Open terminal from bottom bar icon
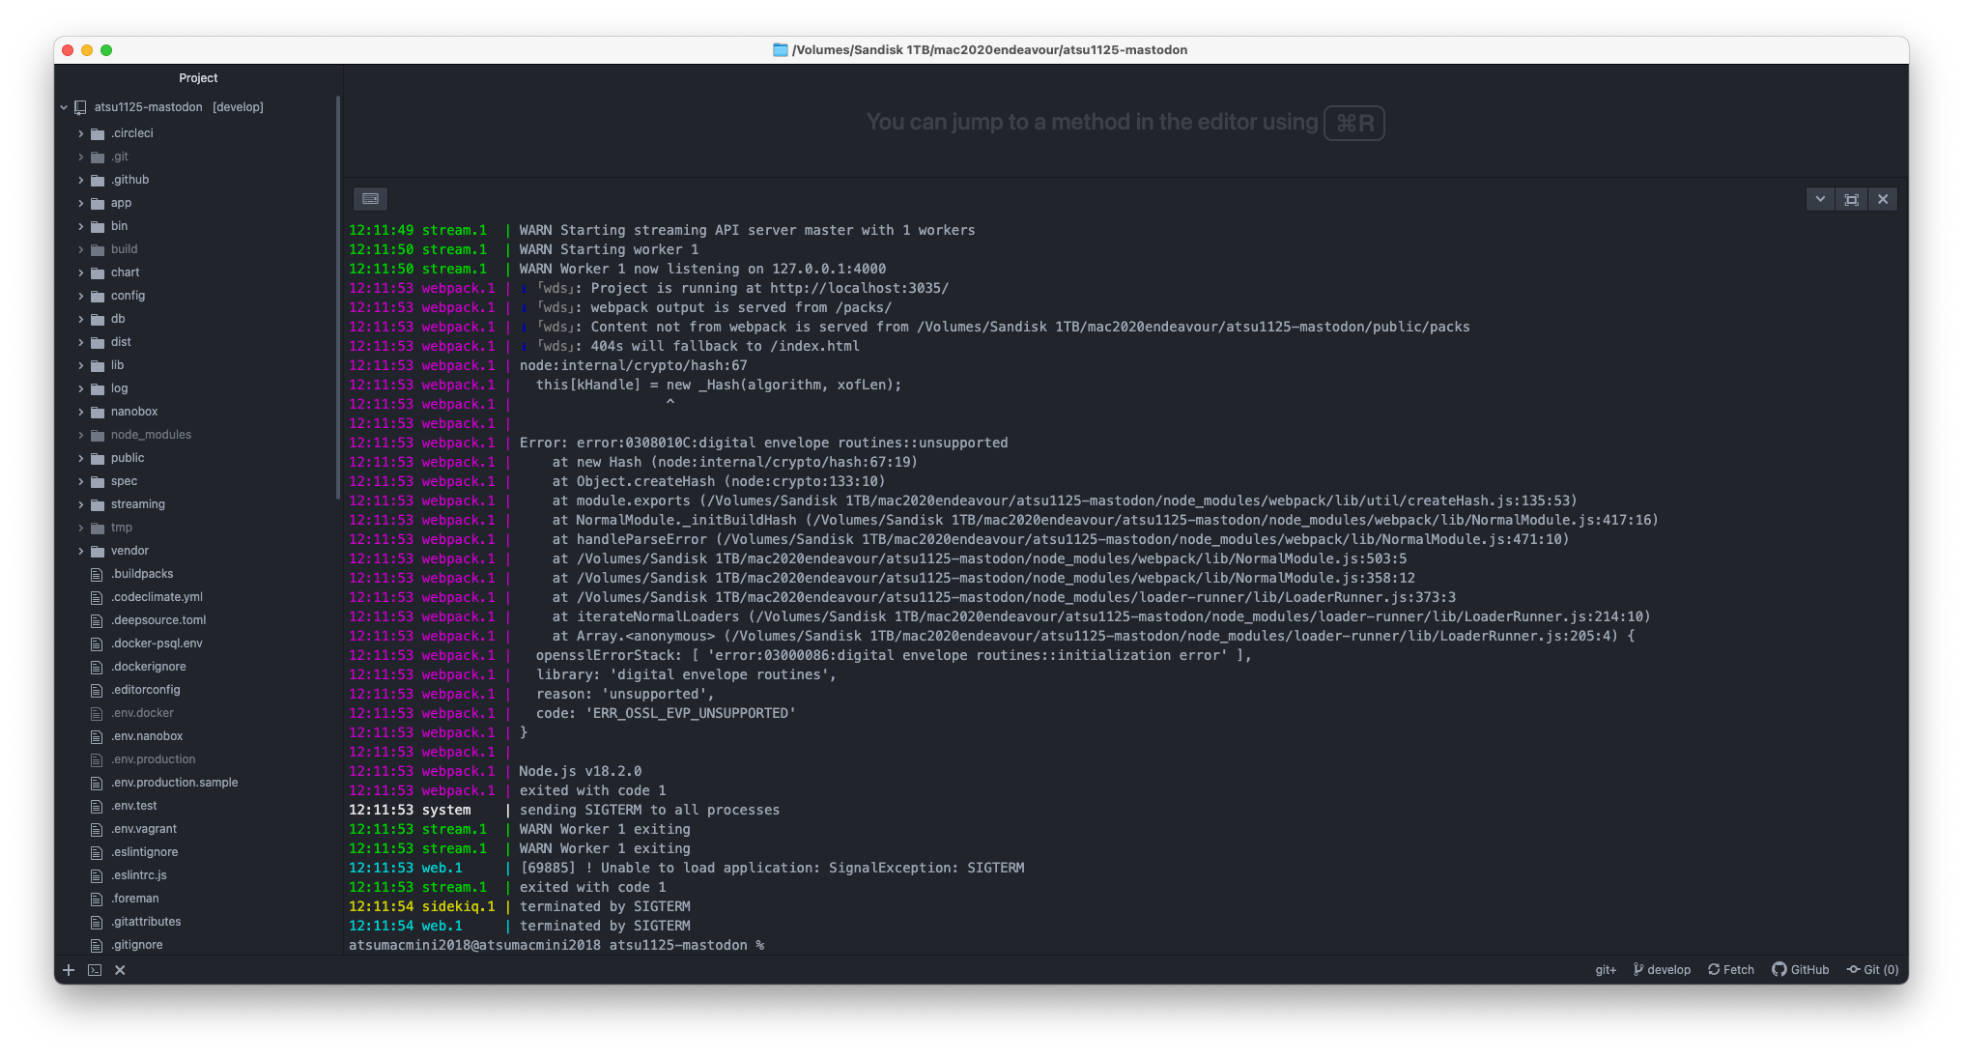This screenshot has height=1056, width=1963. point(95,970)
